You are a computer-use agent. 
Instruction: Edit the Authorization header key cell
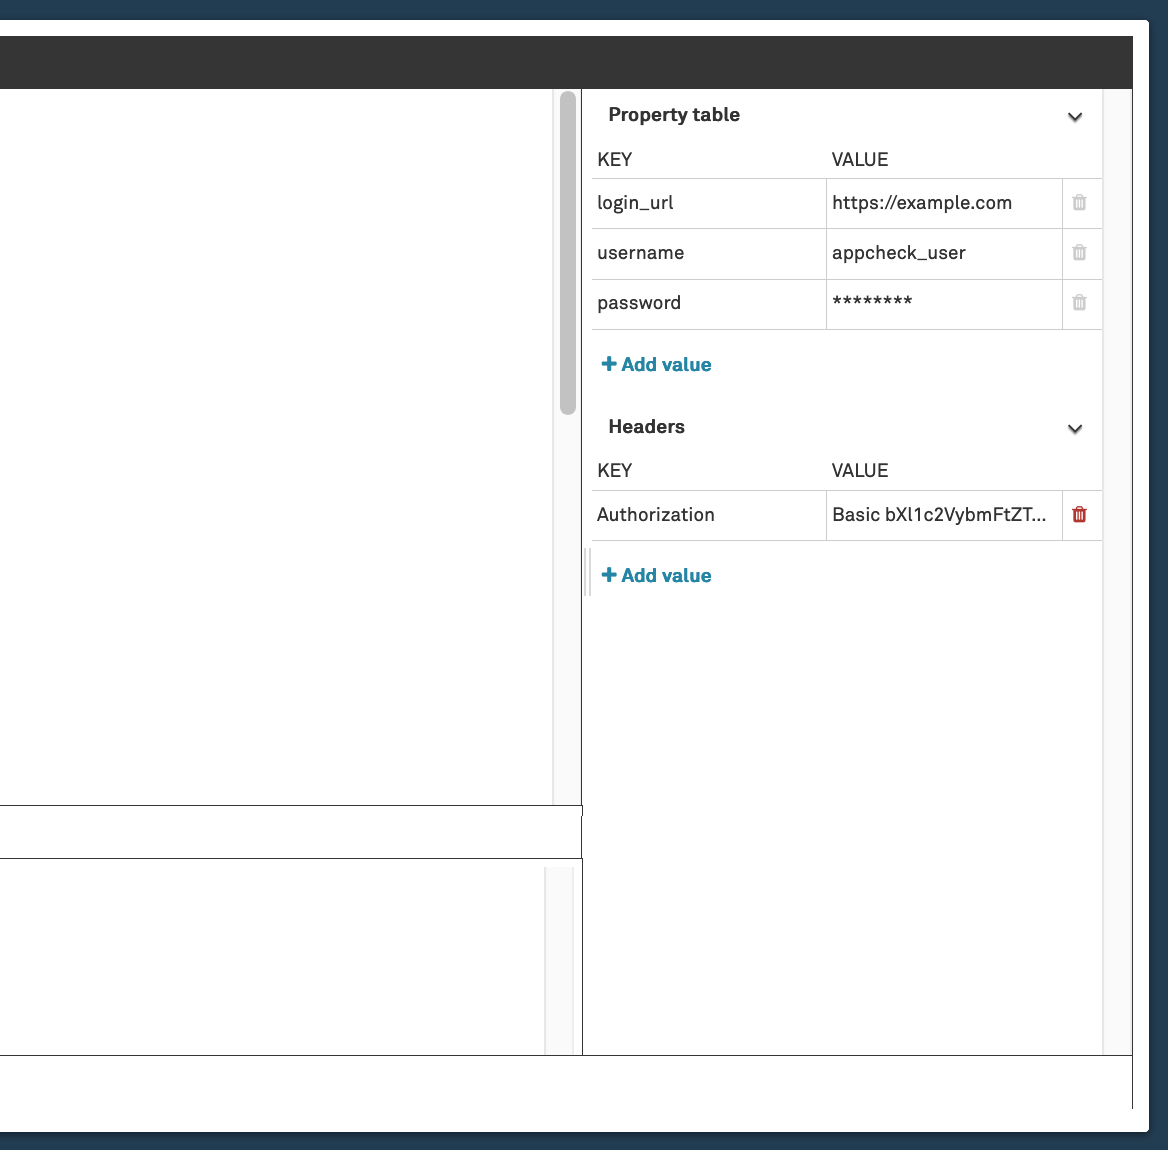click(708, 515)
